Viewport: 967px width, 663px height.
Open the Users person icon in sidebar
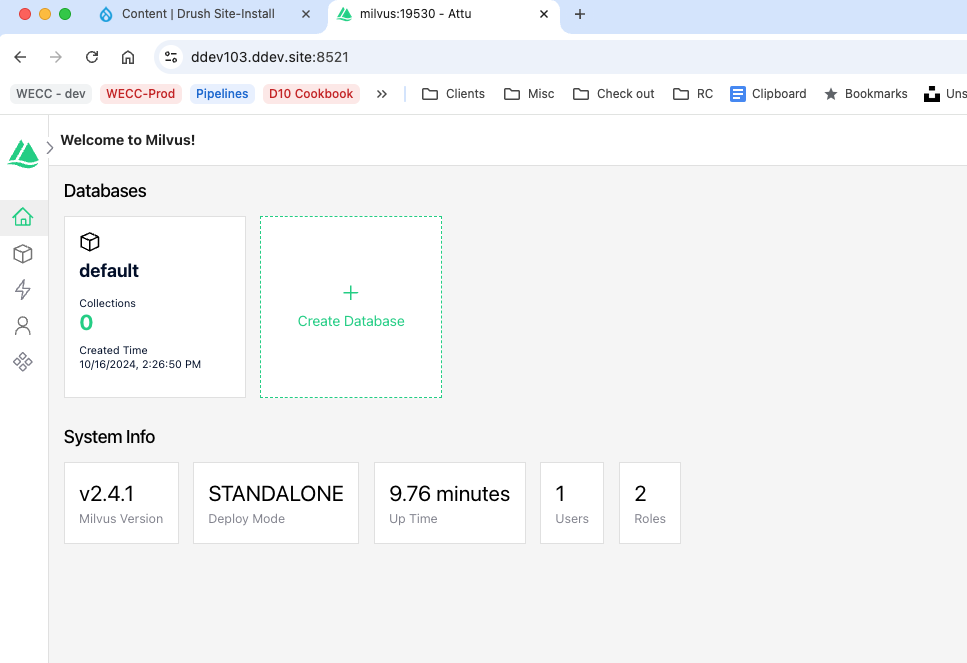tap(23, 326)
